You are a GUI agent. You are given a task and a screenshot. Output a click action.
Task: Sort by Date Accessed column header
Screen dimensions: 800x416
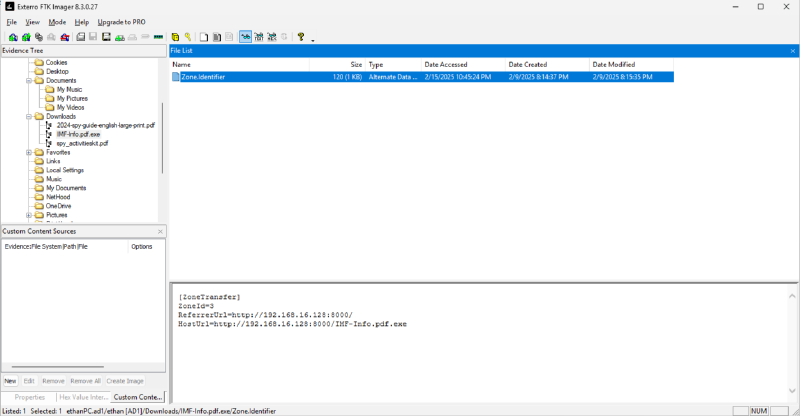pyautogui.click(x=463, y=64)
